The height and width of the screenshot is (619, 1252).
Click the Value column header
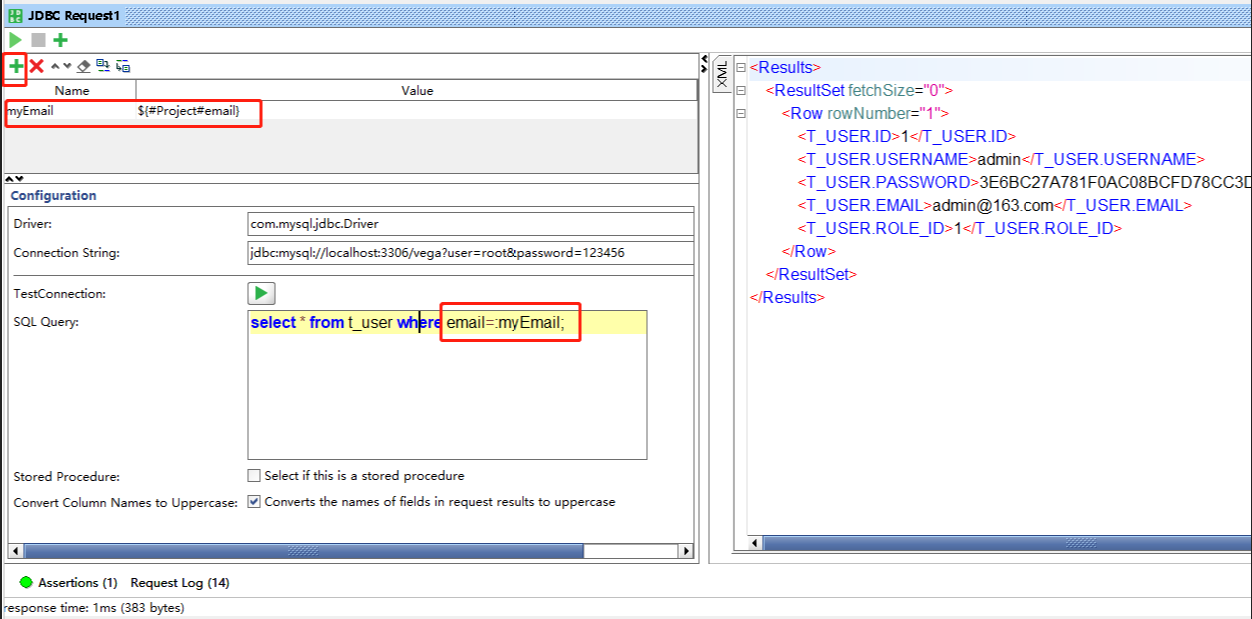417,90
